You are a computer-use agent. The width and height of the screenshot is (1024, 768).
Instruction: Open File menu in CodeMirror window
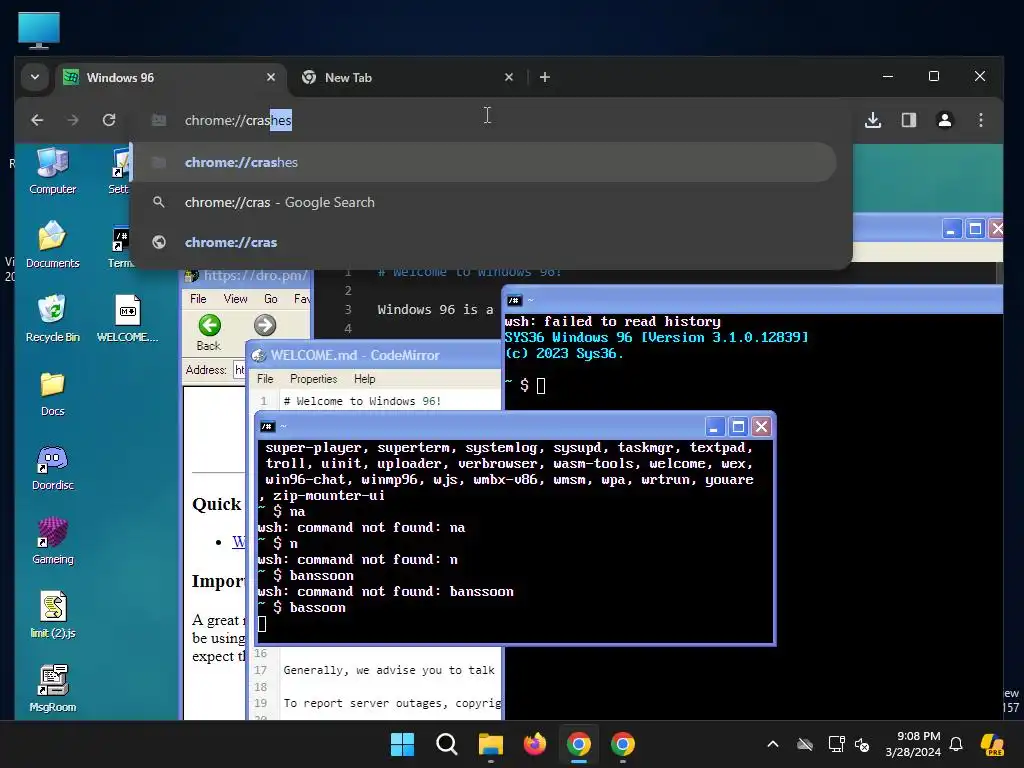tap(265, 379)
